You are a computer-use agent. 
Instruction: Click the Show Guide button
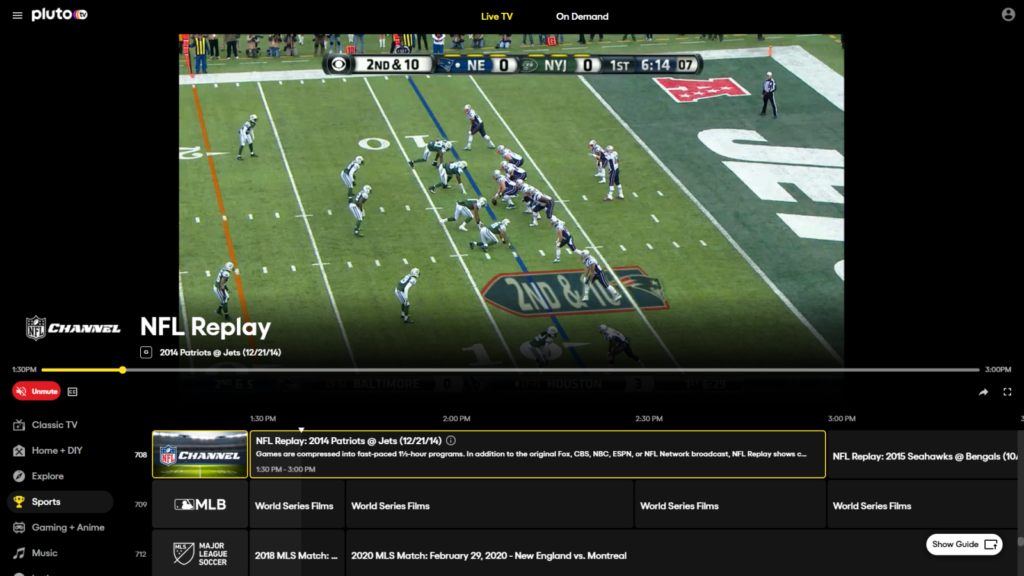pos(964,544)
